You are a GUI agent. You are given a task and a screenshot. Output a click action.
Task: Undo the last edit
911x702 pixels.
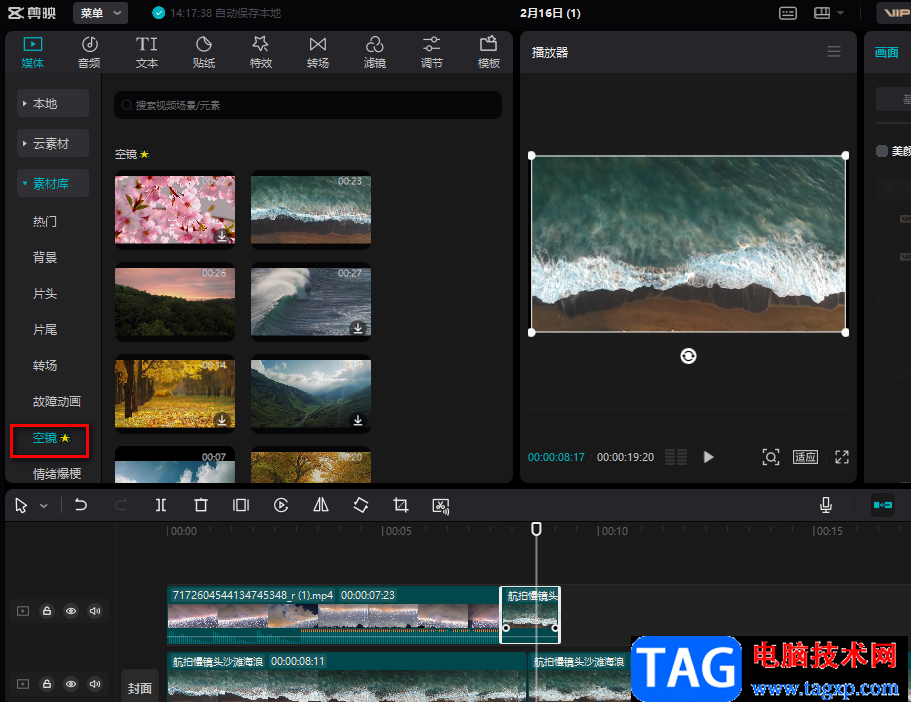click(x=81, y=505)
